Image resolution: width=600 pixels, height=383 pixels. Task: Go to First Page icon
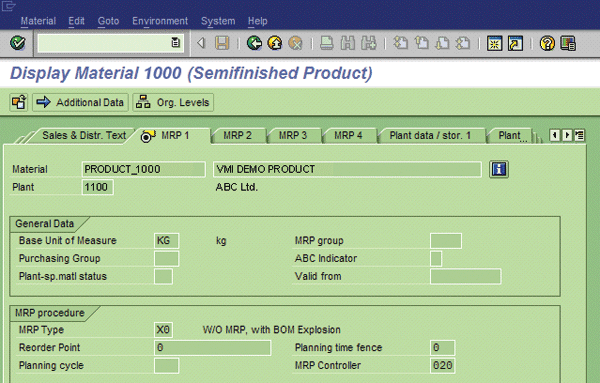[x=401, y=43]
